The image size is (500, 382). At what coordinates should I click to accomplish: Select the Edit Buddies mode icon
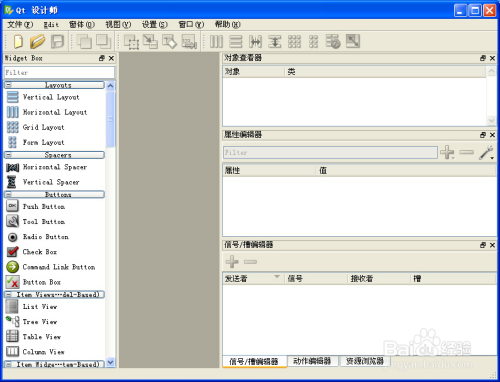click(x=170, y=42)
